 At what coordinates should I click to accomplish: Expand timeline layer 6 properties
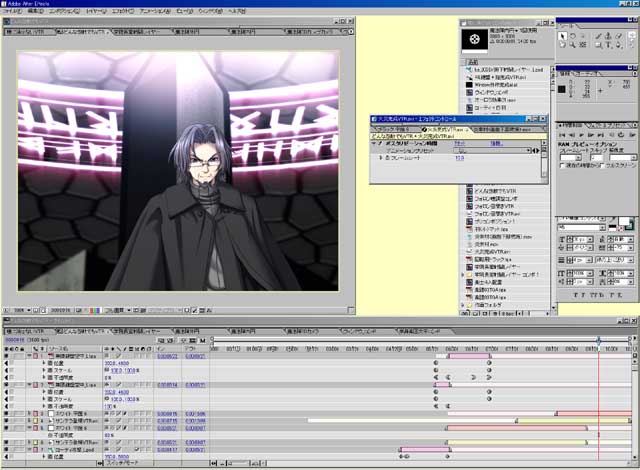(x=29, y=442)
